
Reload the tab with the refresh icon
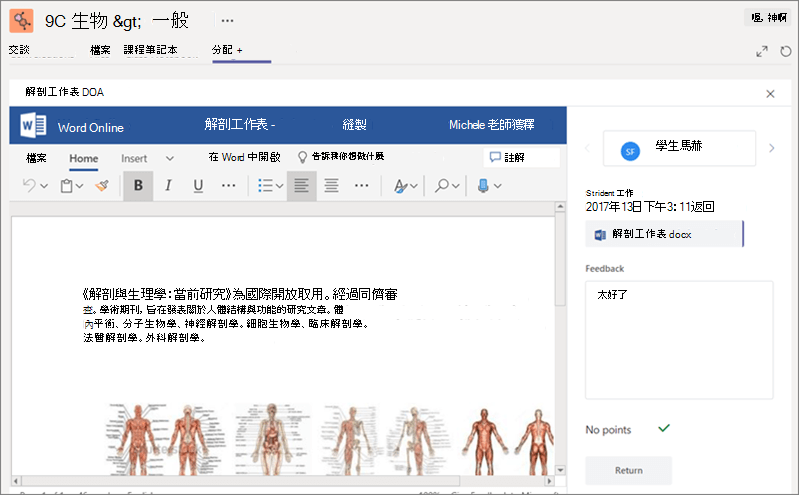coord(786,51)
